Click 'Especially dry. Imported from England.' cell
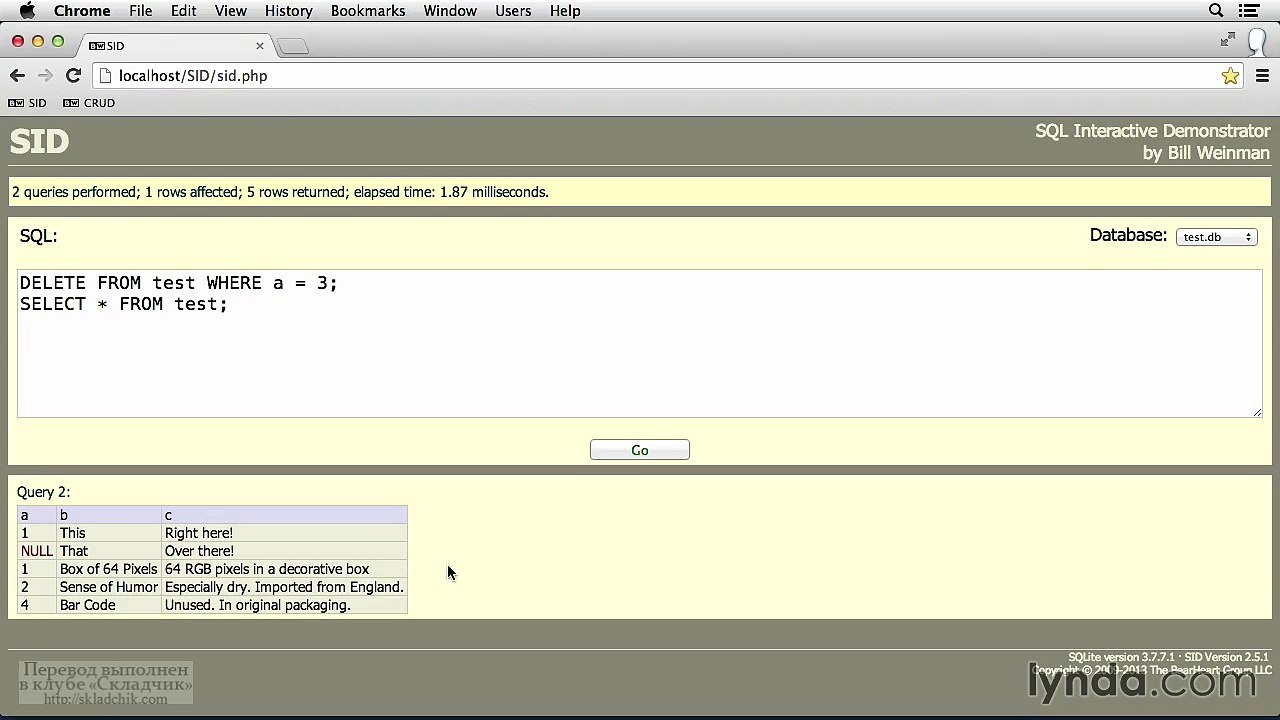Screen dimensions: 1280x720 (x=284, y=587)
